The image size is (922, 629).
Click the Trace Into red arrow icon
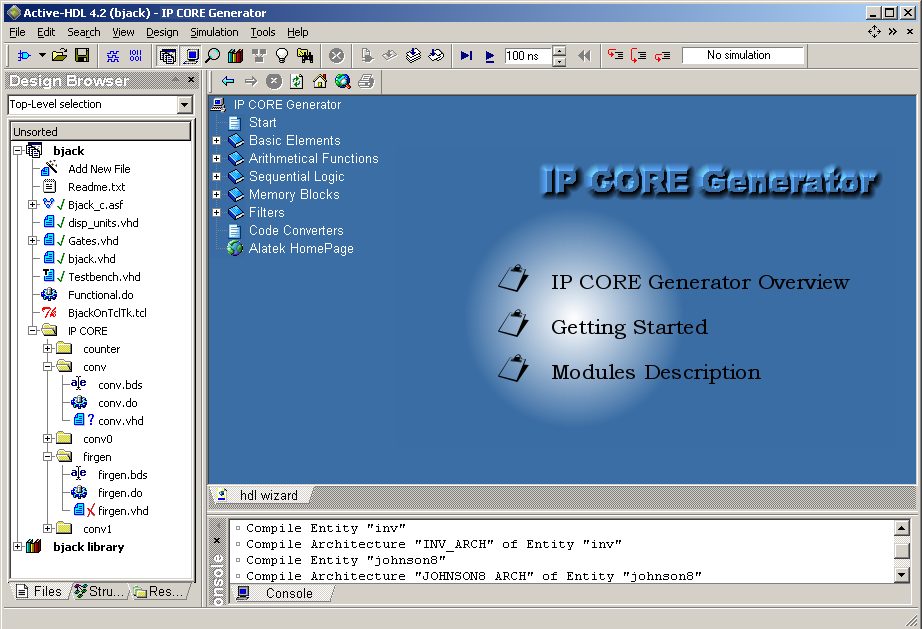tap(616, 56)
